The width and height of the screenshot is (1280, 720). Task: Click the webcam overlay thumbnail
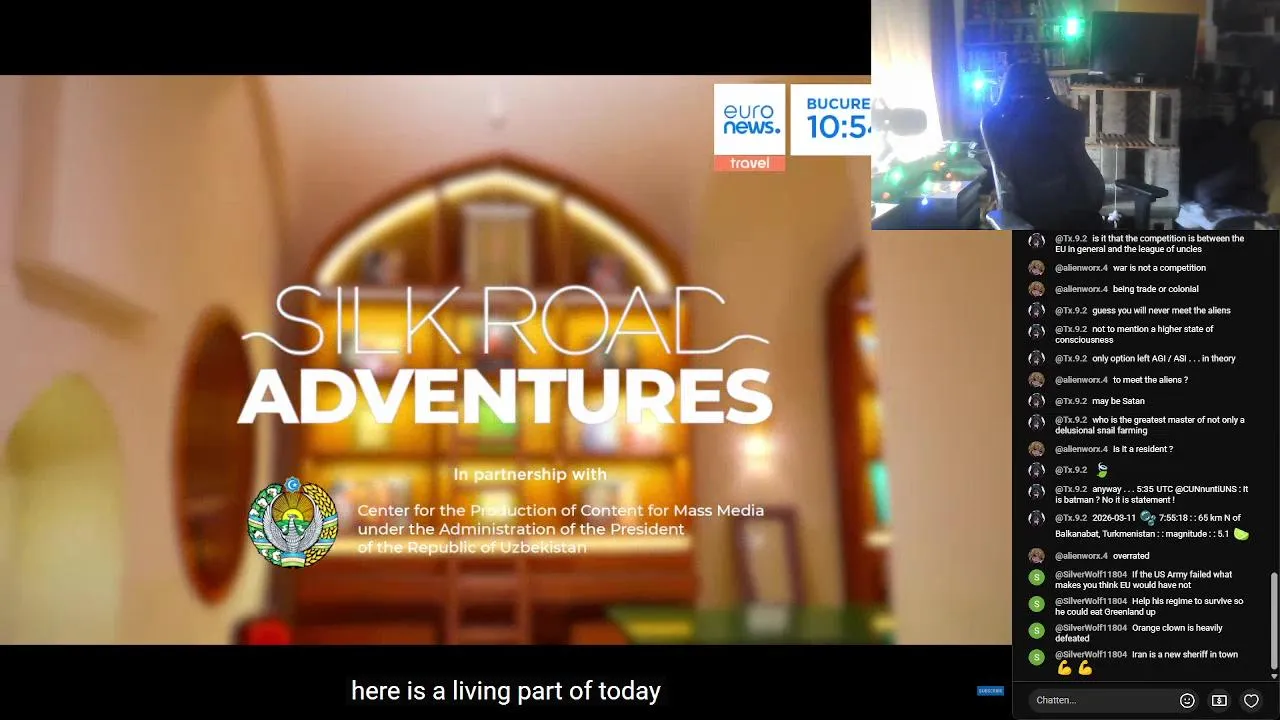click(1075, 115)
